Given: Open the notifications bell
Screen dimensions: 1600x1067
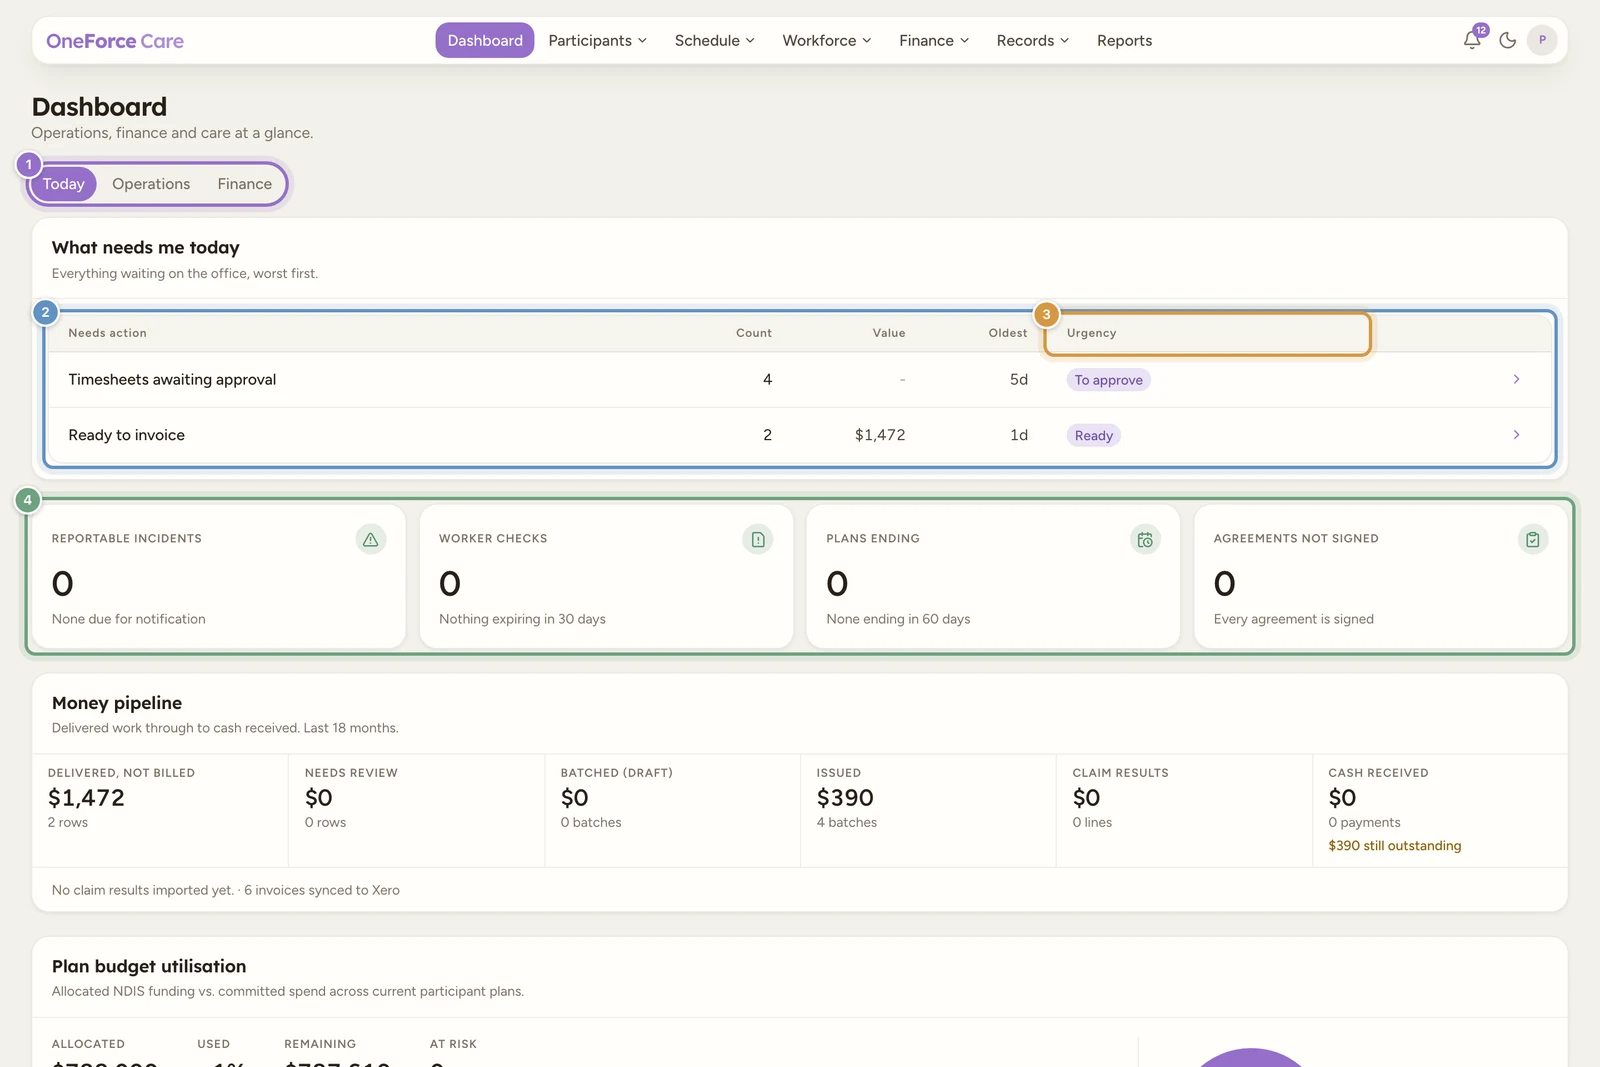Looking at the screenshot, I should 1472,40.
